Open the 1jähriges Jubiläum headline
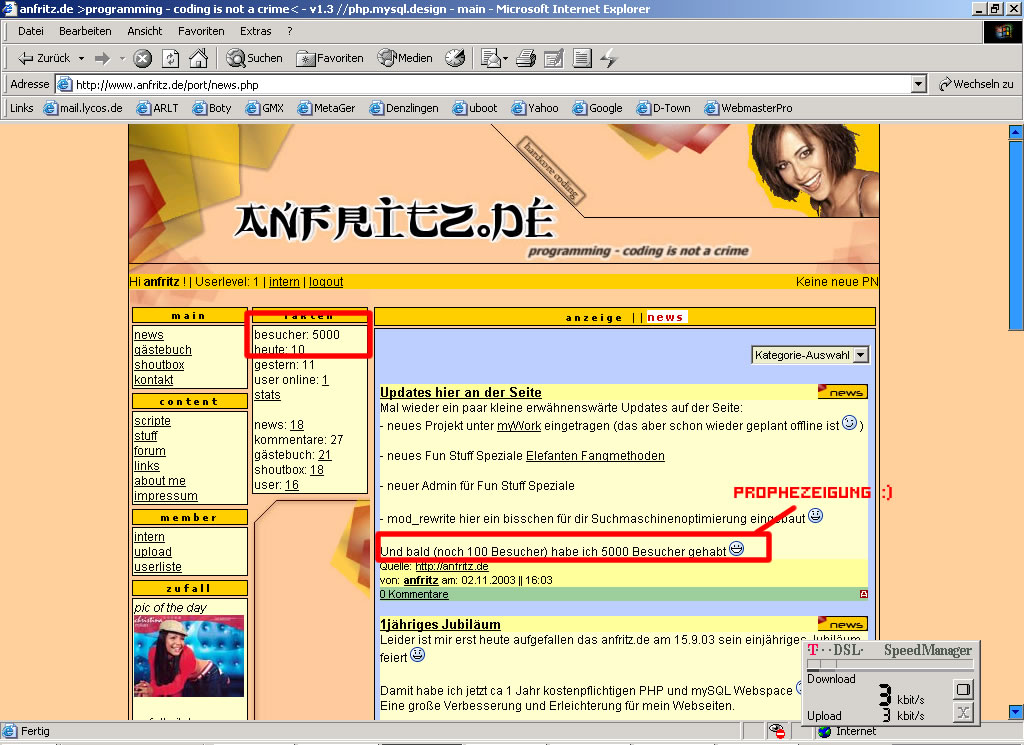The width and height of the screenshot is (1024, 745). (x=440, y=625)
